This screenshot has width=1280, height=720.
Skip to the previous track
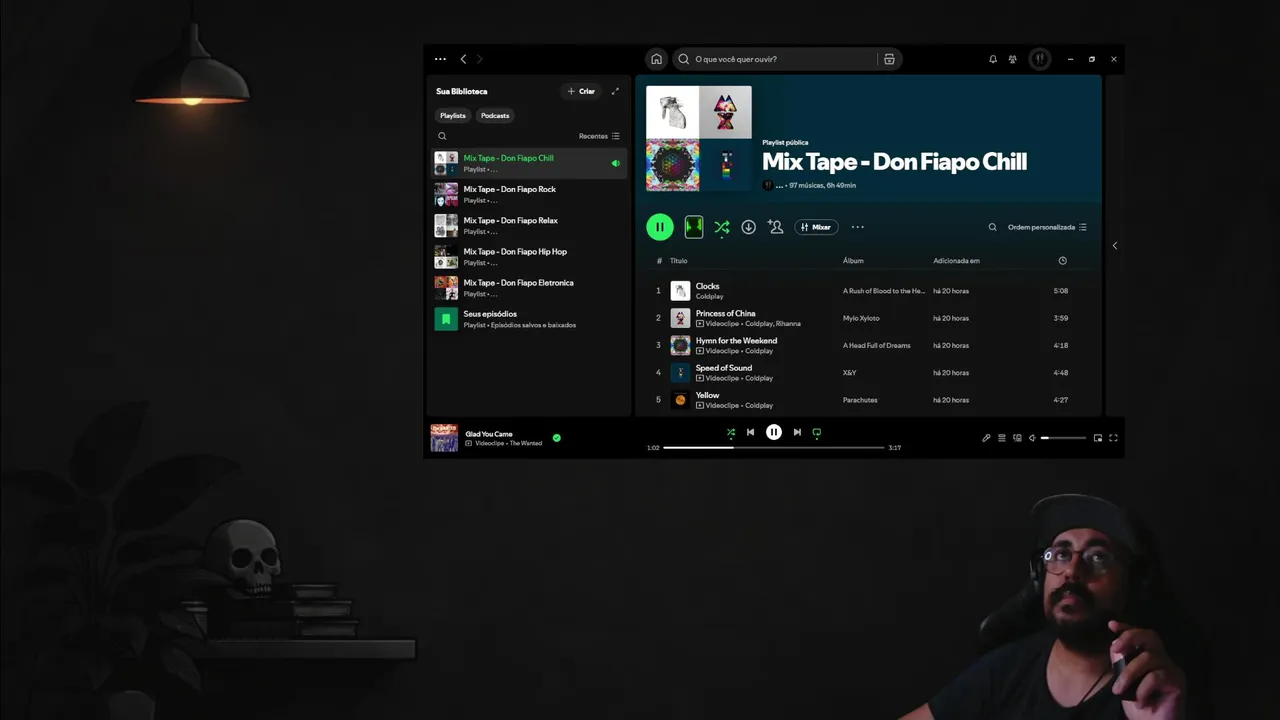click(750, 432)
